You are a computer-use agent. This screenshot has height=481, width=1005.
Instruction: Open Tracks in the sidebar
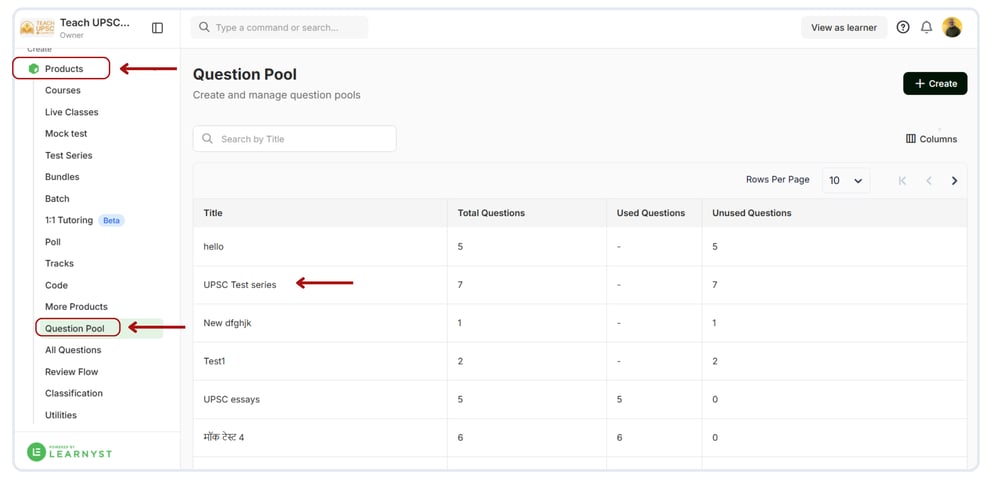[59, 264]
